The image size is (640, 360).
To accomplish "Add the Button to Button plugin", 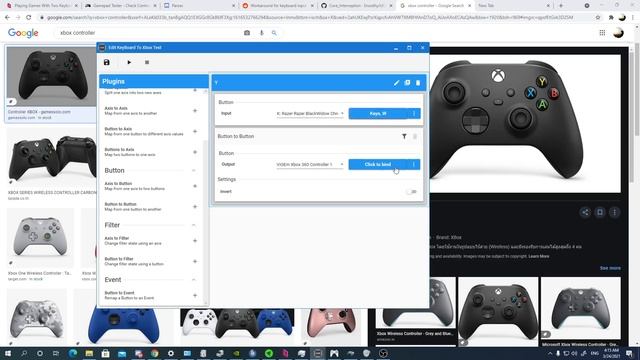I will [195, 207].
